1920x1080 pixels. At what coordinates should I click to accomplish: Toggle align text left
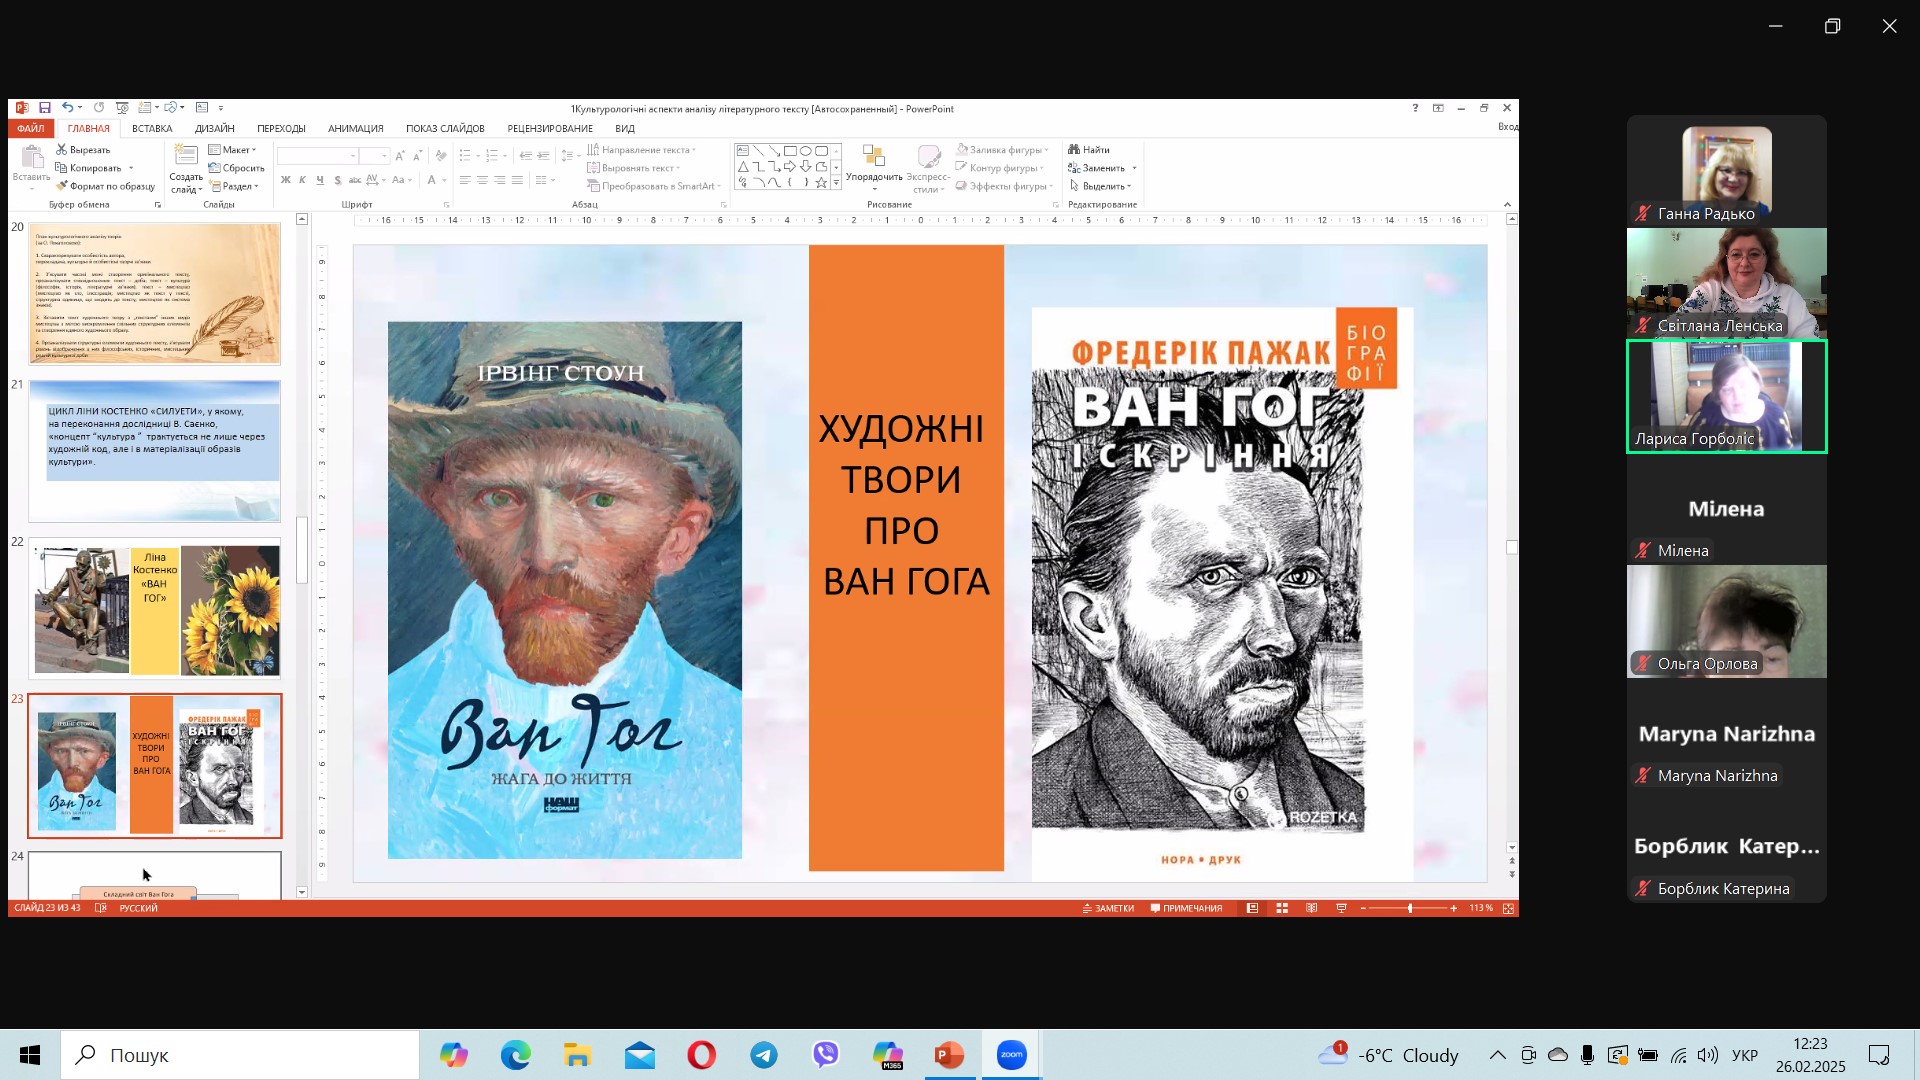click(x=465, y=180)
